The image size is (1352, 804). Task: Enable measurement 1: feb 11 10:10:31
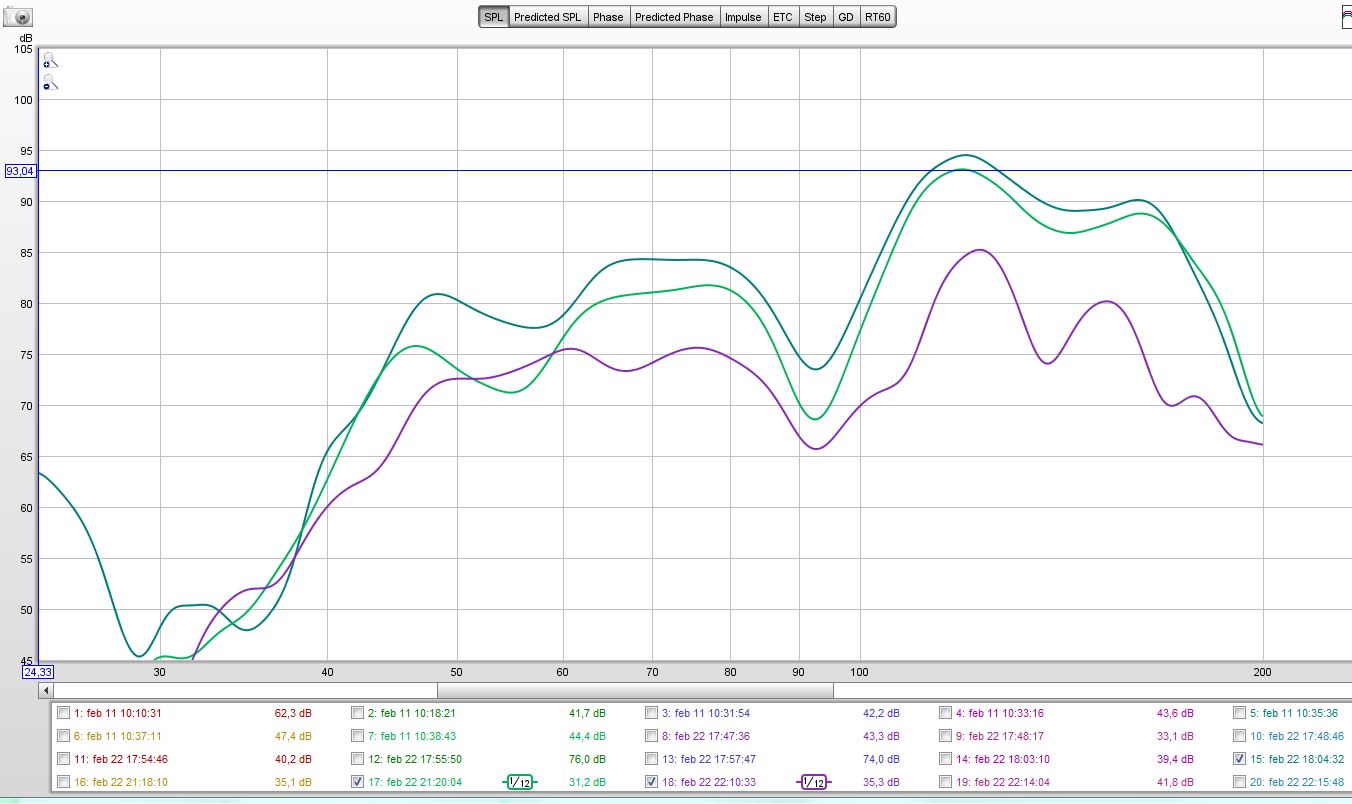(x=64, y=713)
